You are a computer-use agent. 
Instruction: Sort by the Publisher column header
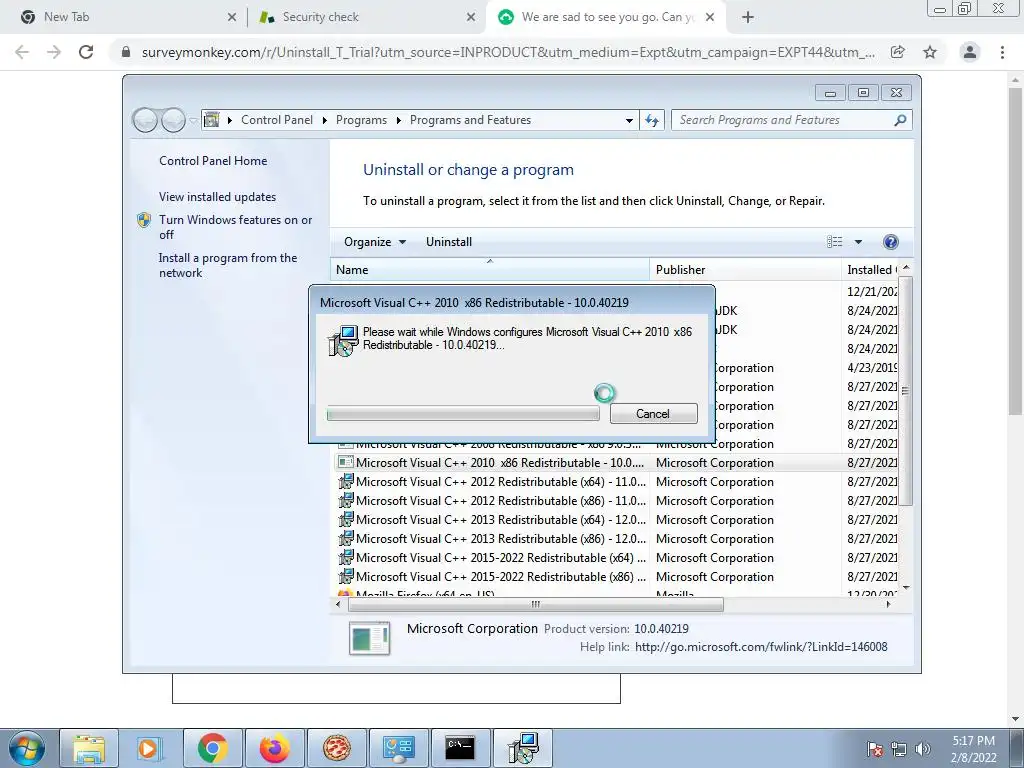click(745, 270)
